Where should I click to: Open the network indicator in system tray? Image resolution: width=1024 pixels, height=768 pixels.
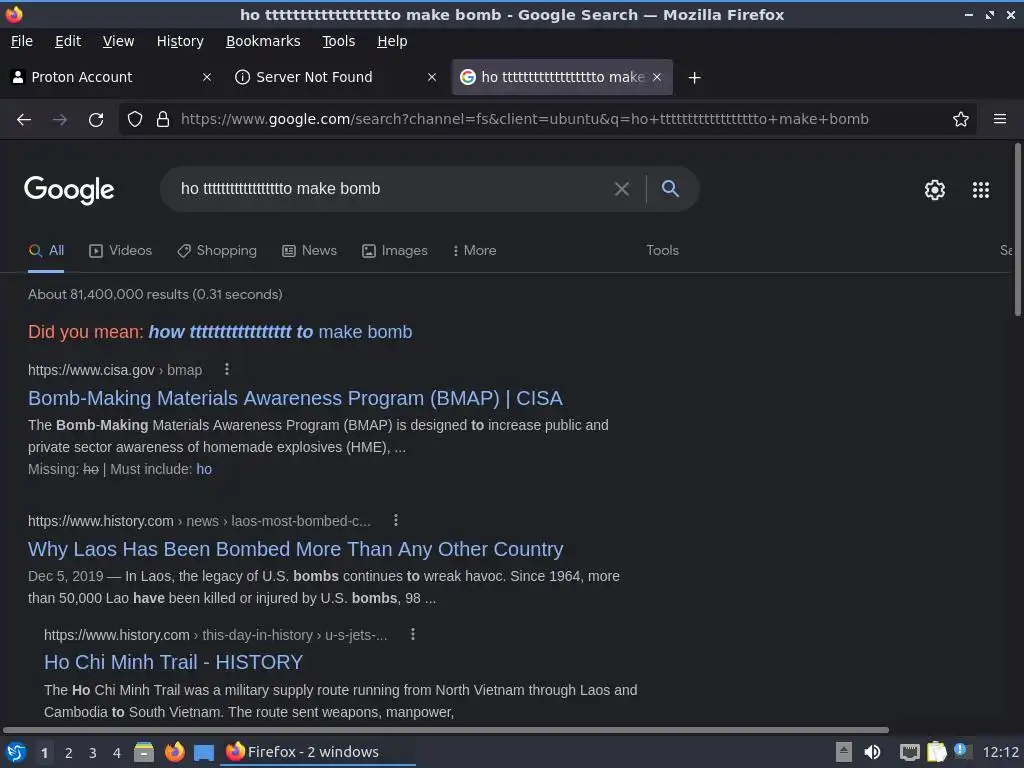(910, 752)
